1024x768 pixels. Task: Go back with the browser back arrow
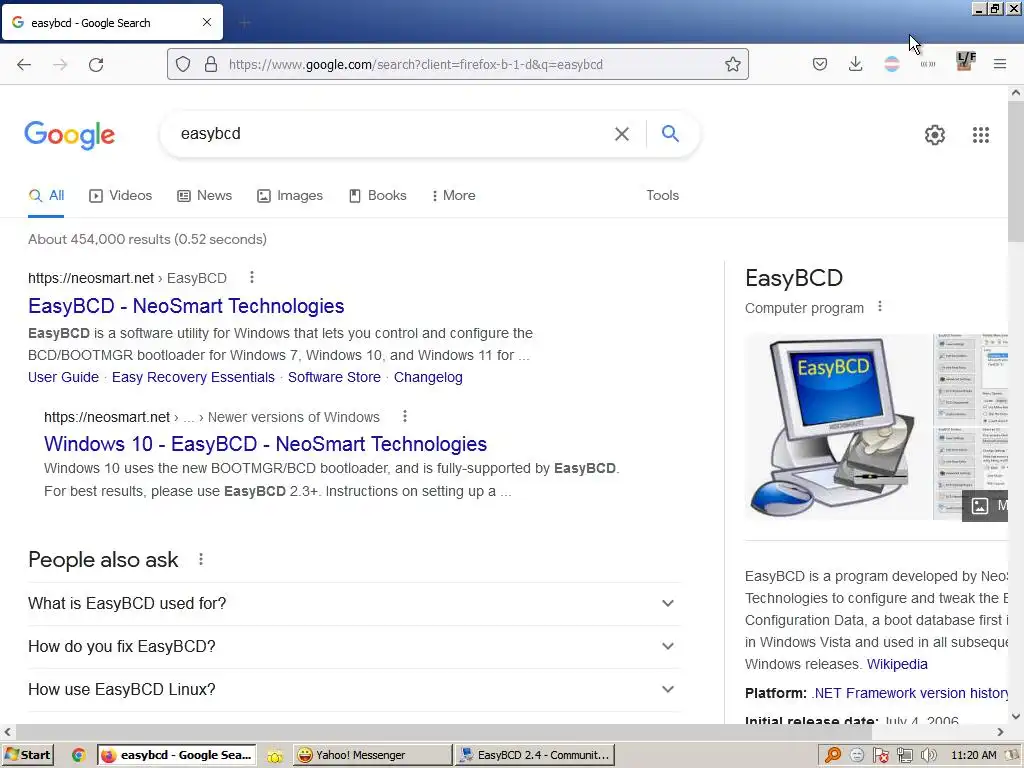point(24,64)
